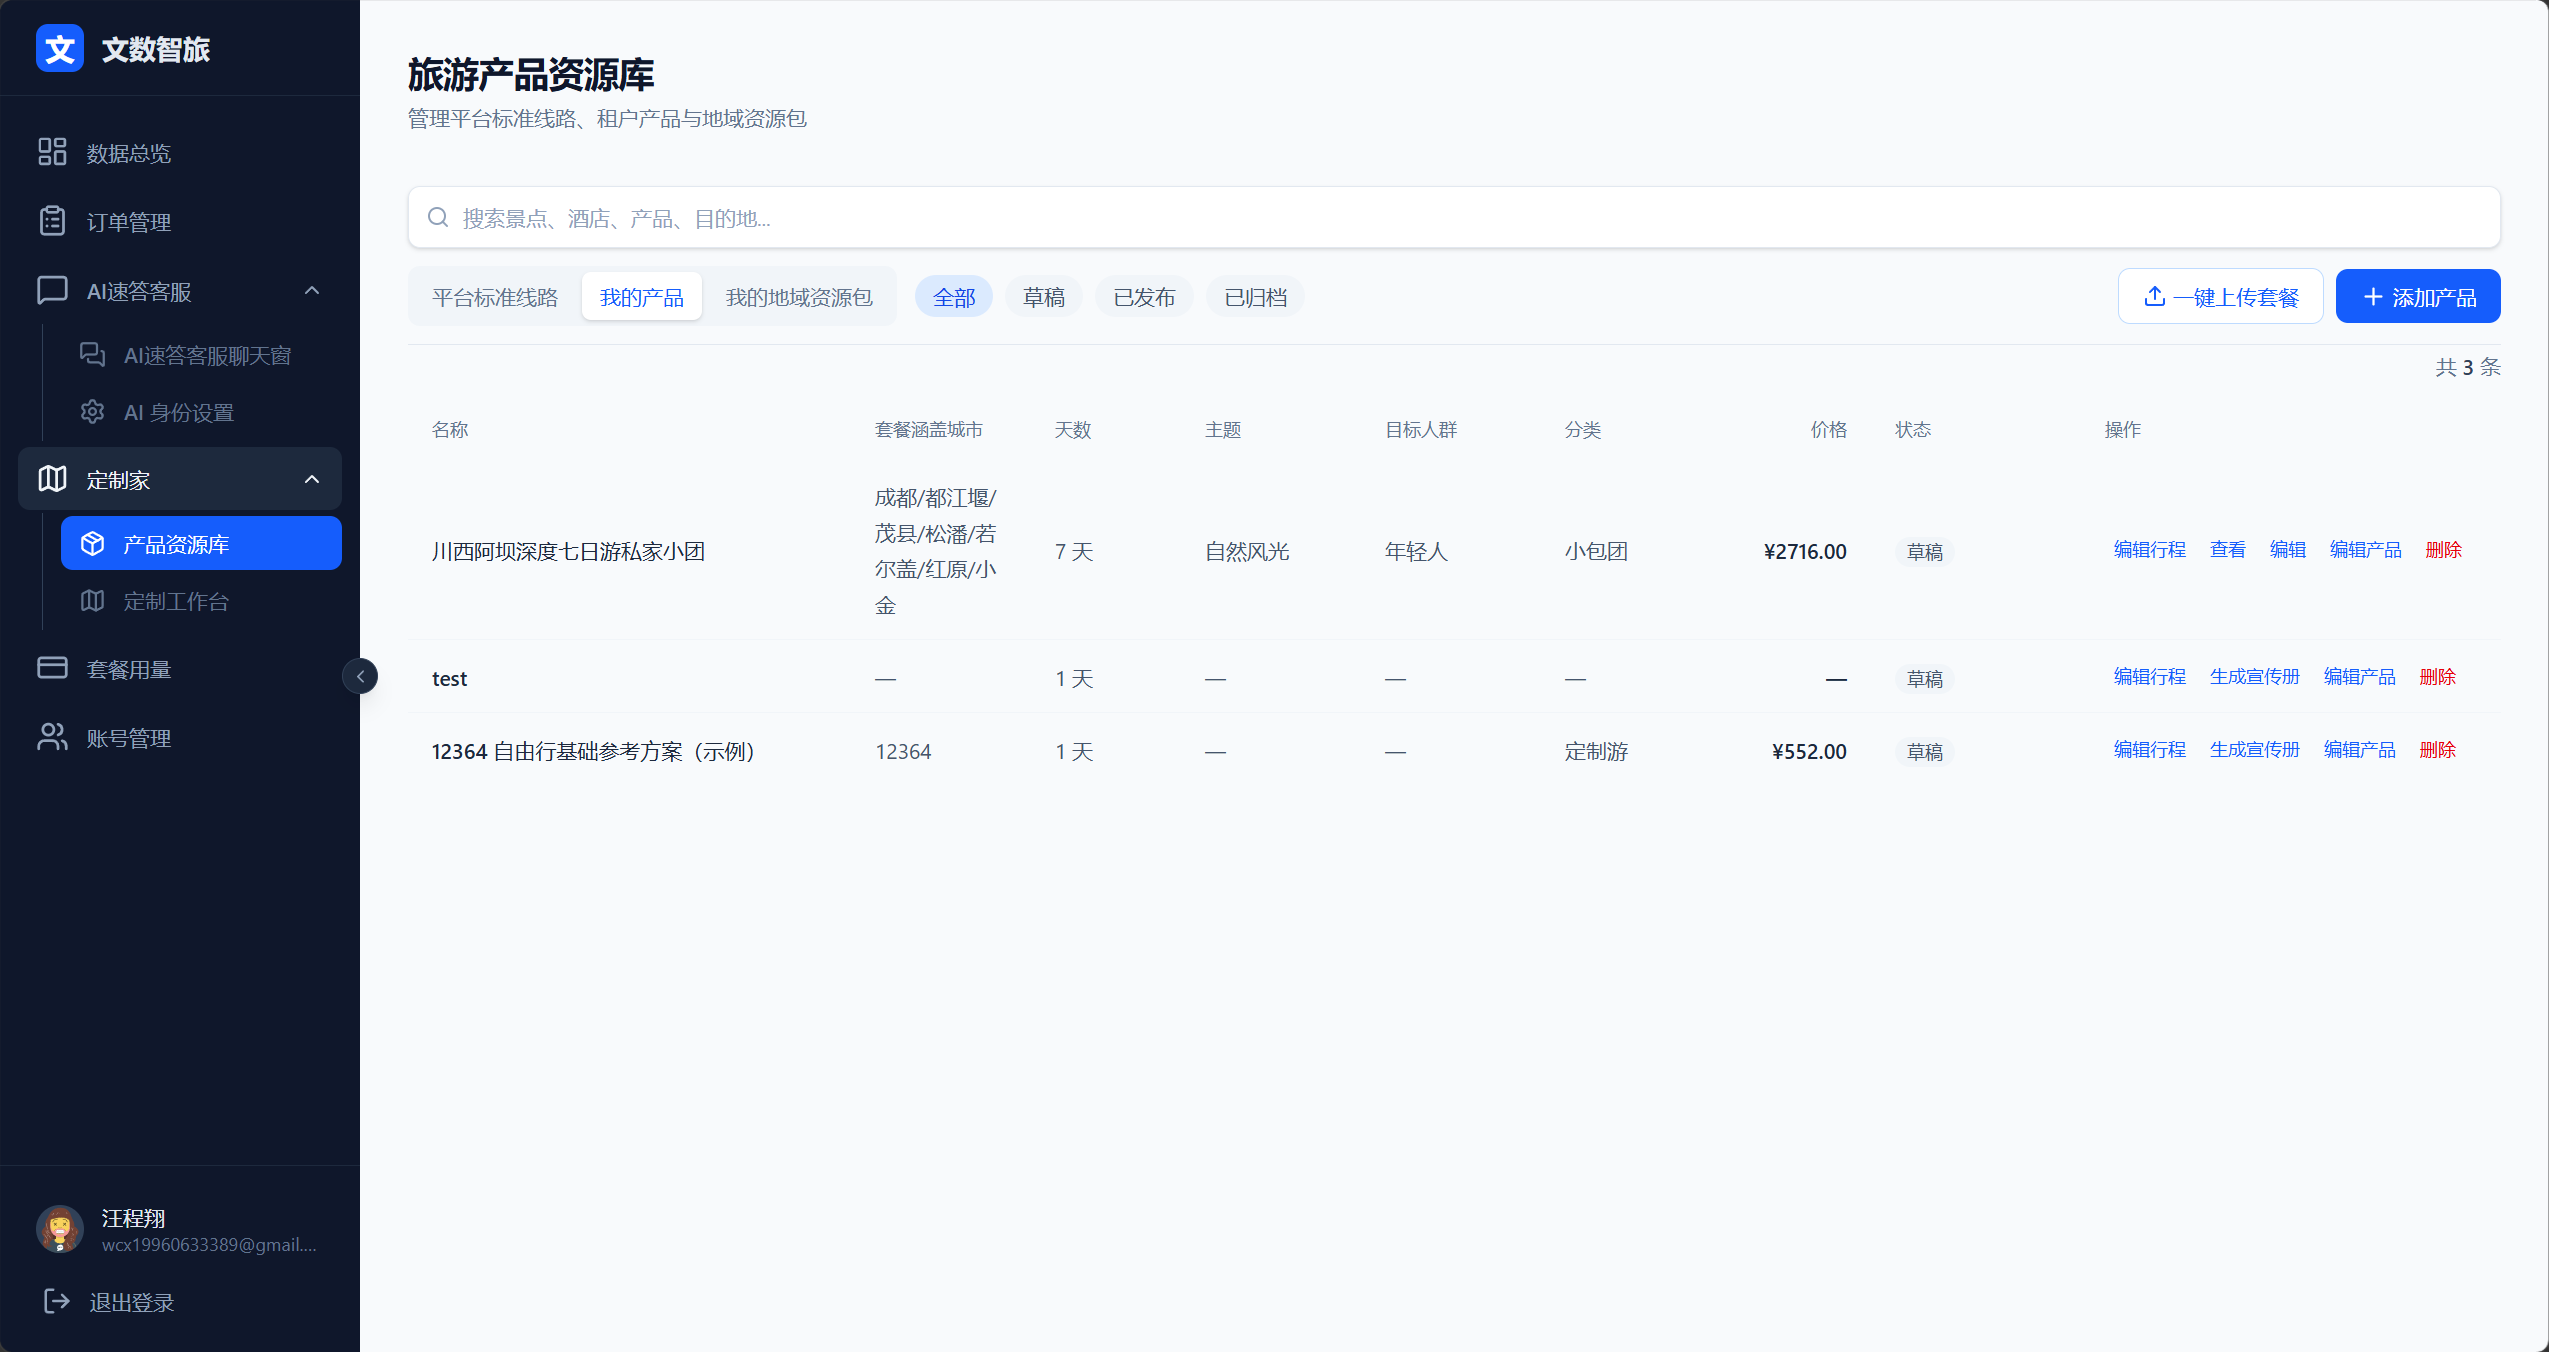This screenshot has width=2549, height=1352.
Task: Open 账号管理 users icon
Action: (x=52, y=737)
